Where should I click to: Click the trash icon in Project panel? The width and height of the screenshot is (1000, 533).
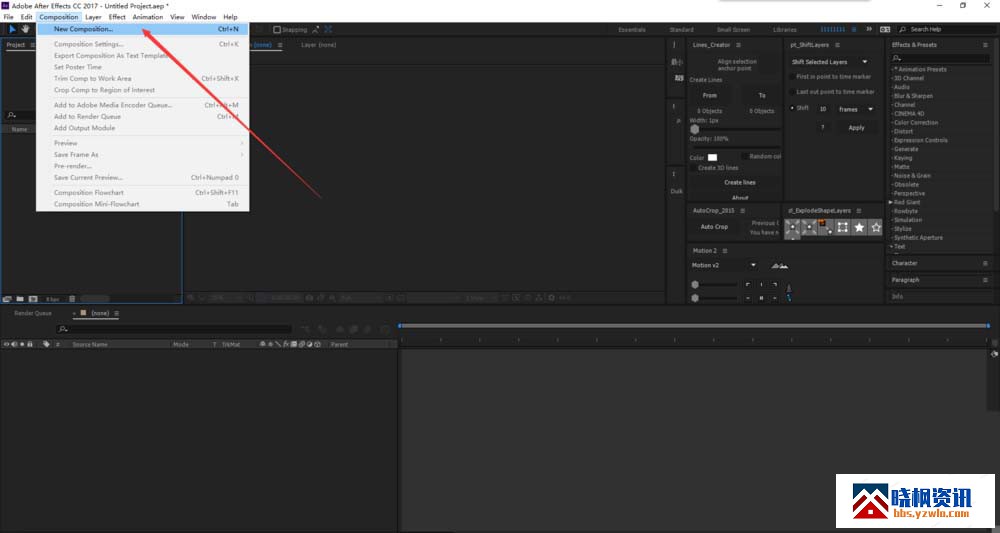tap(72, 298)
